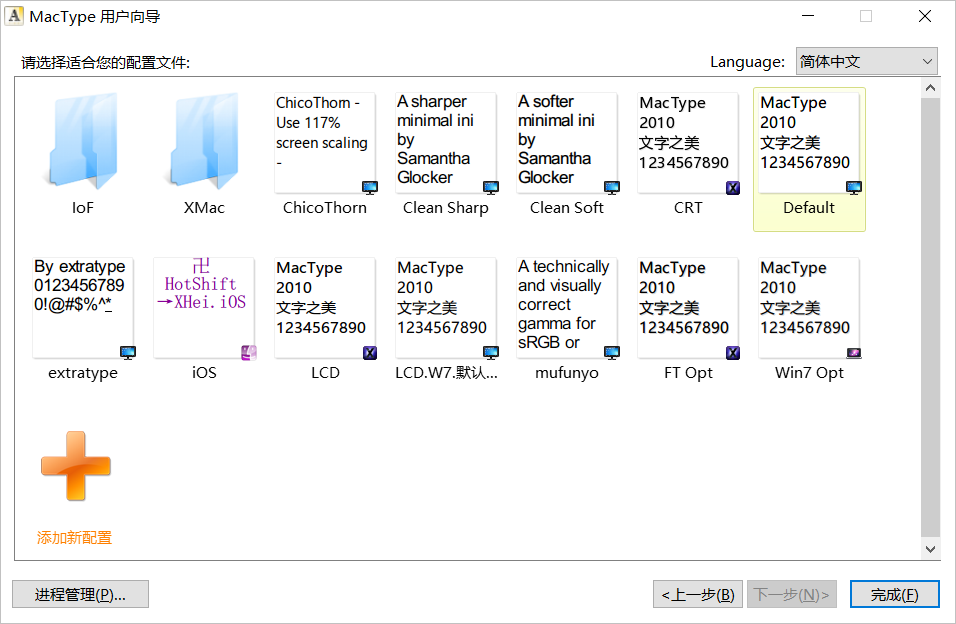This screenshot has height=624, width=956.
Task: Go back with <上一步(B) button
Action: coord(697,594)
